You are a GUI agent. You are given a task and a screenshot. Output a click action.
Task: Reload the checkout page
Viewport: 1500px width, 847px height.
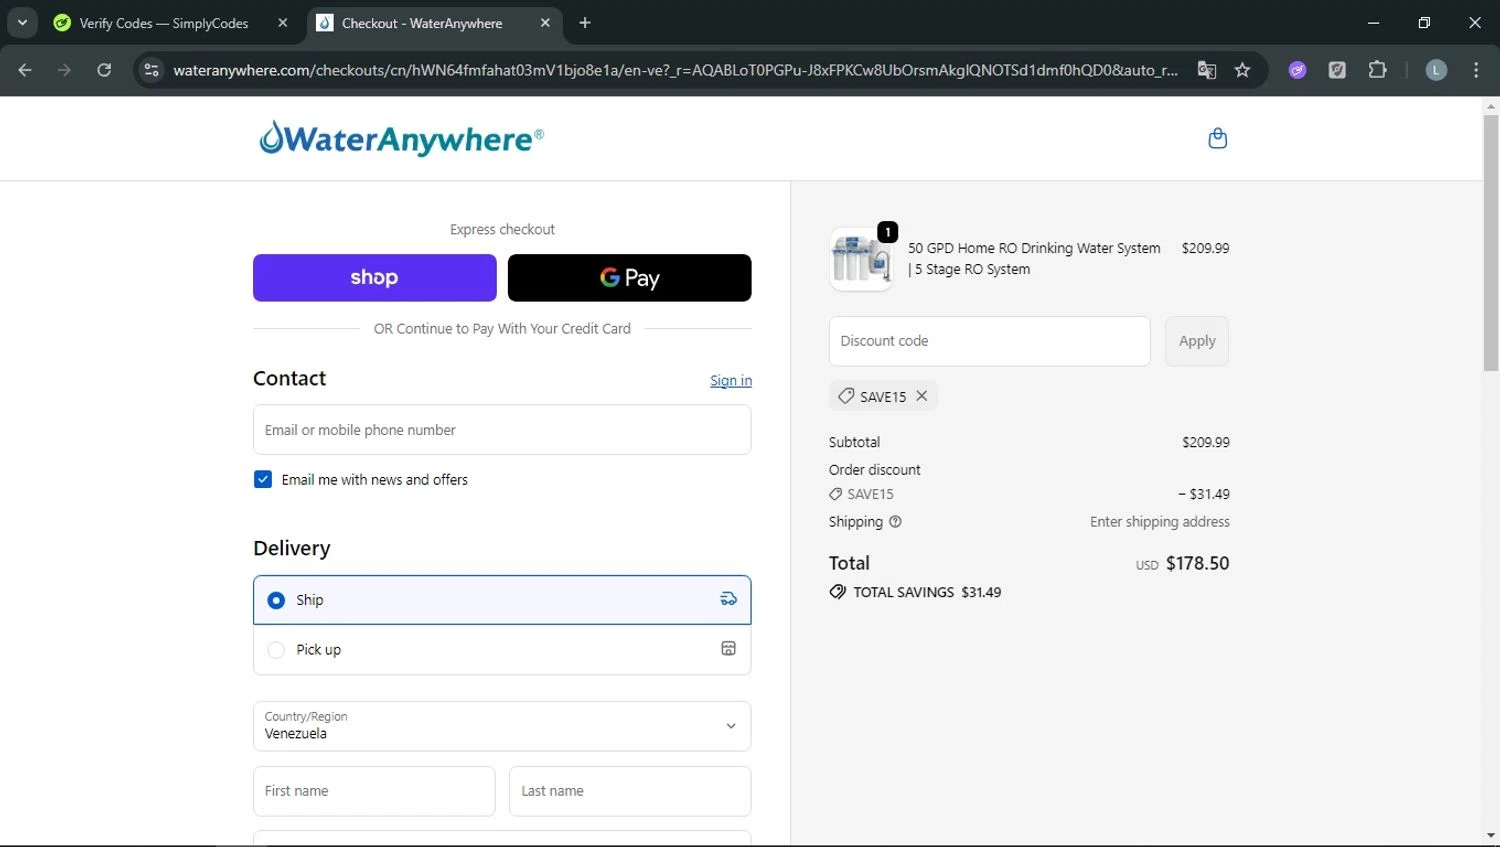pyautogui.click(x=104, y=70)
